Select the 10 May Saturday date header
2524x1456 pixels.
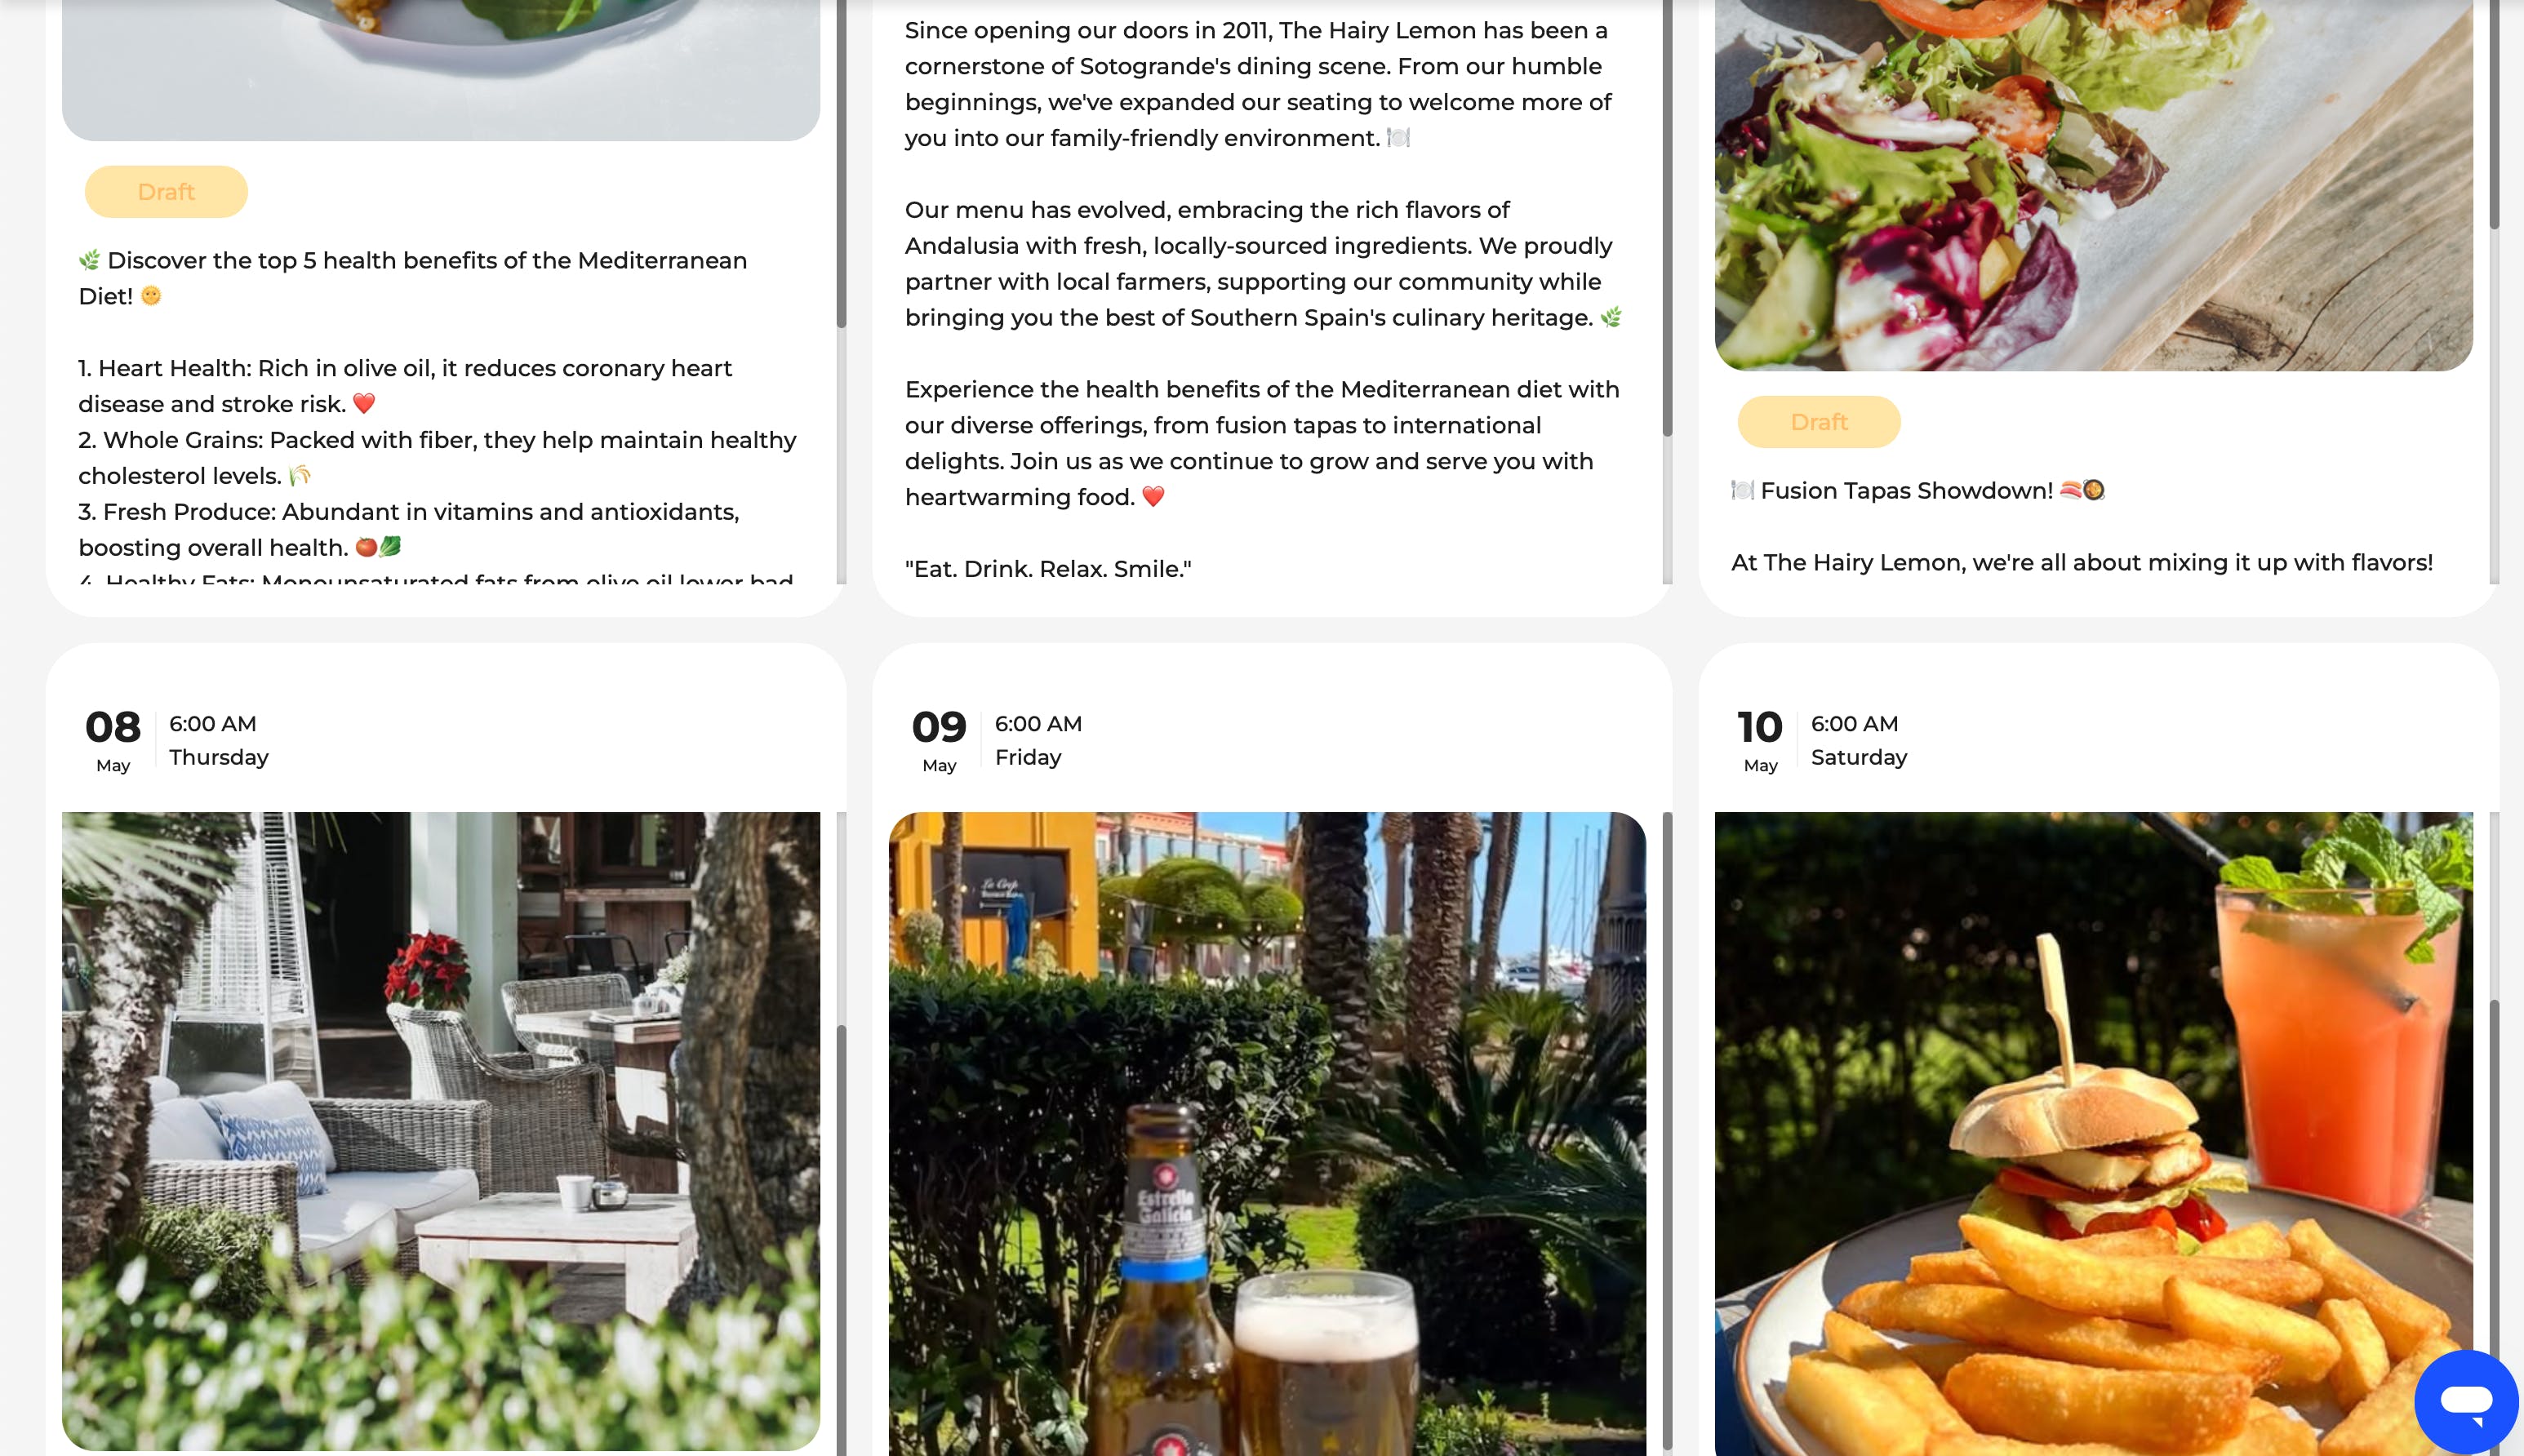pyautogui.click(x=1822, y=740)
